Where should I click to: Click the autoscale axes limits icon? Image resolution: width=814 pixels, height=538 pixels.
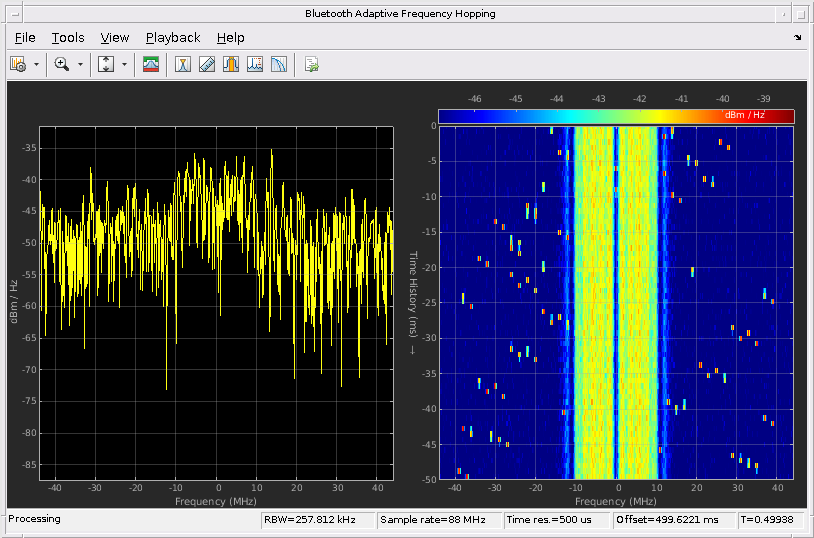(106, 64)
